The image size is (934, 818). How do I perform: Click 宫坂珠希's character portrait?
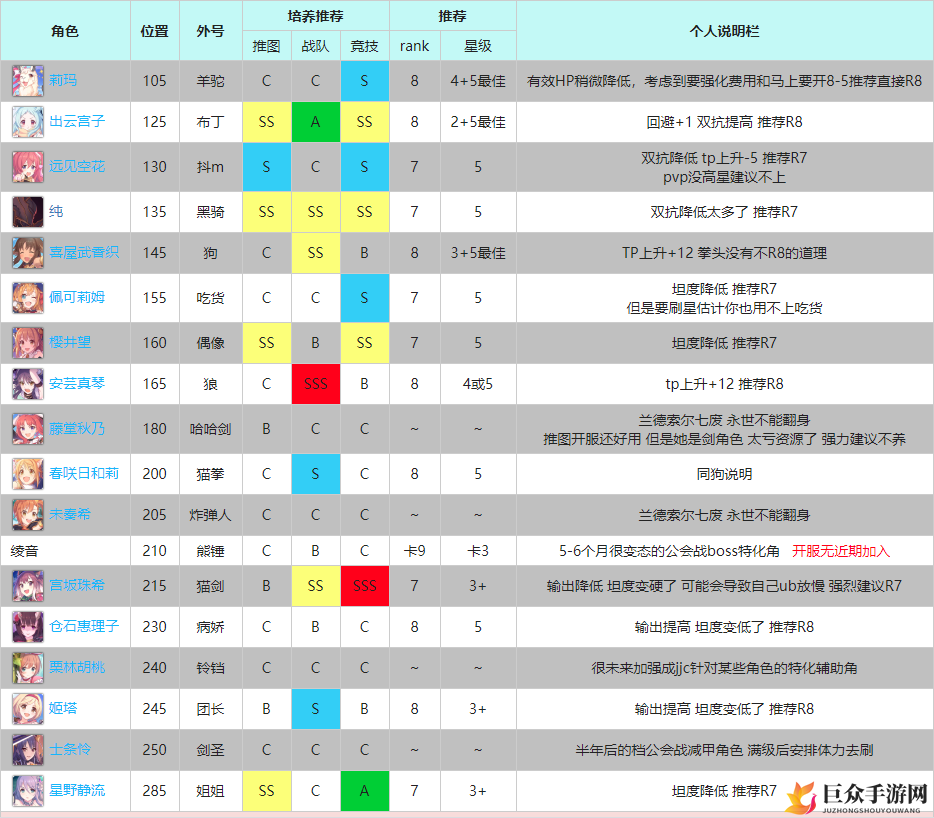point(28,586)
